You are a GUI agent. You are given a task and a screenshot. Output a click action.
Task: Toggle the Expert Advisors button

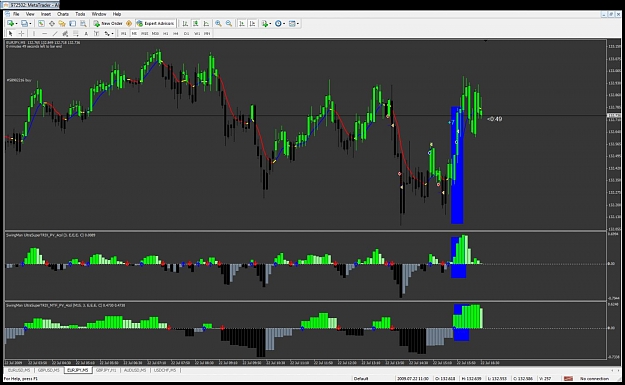(155, 24)
